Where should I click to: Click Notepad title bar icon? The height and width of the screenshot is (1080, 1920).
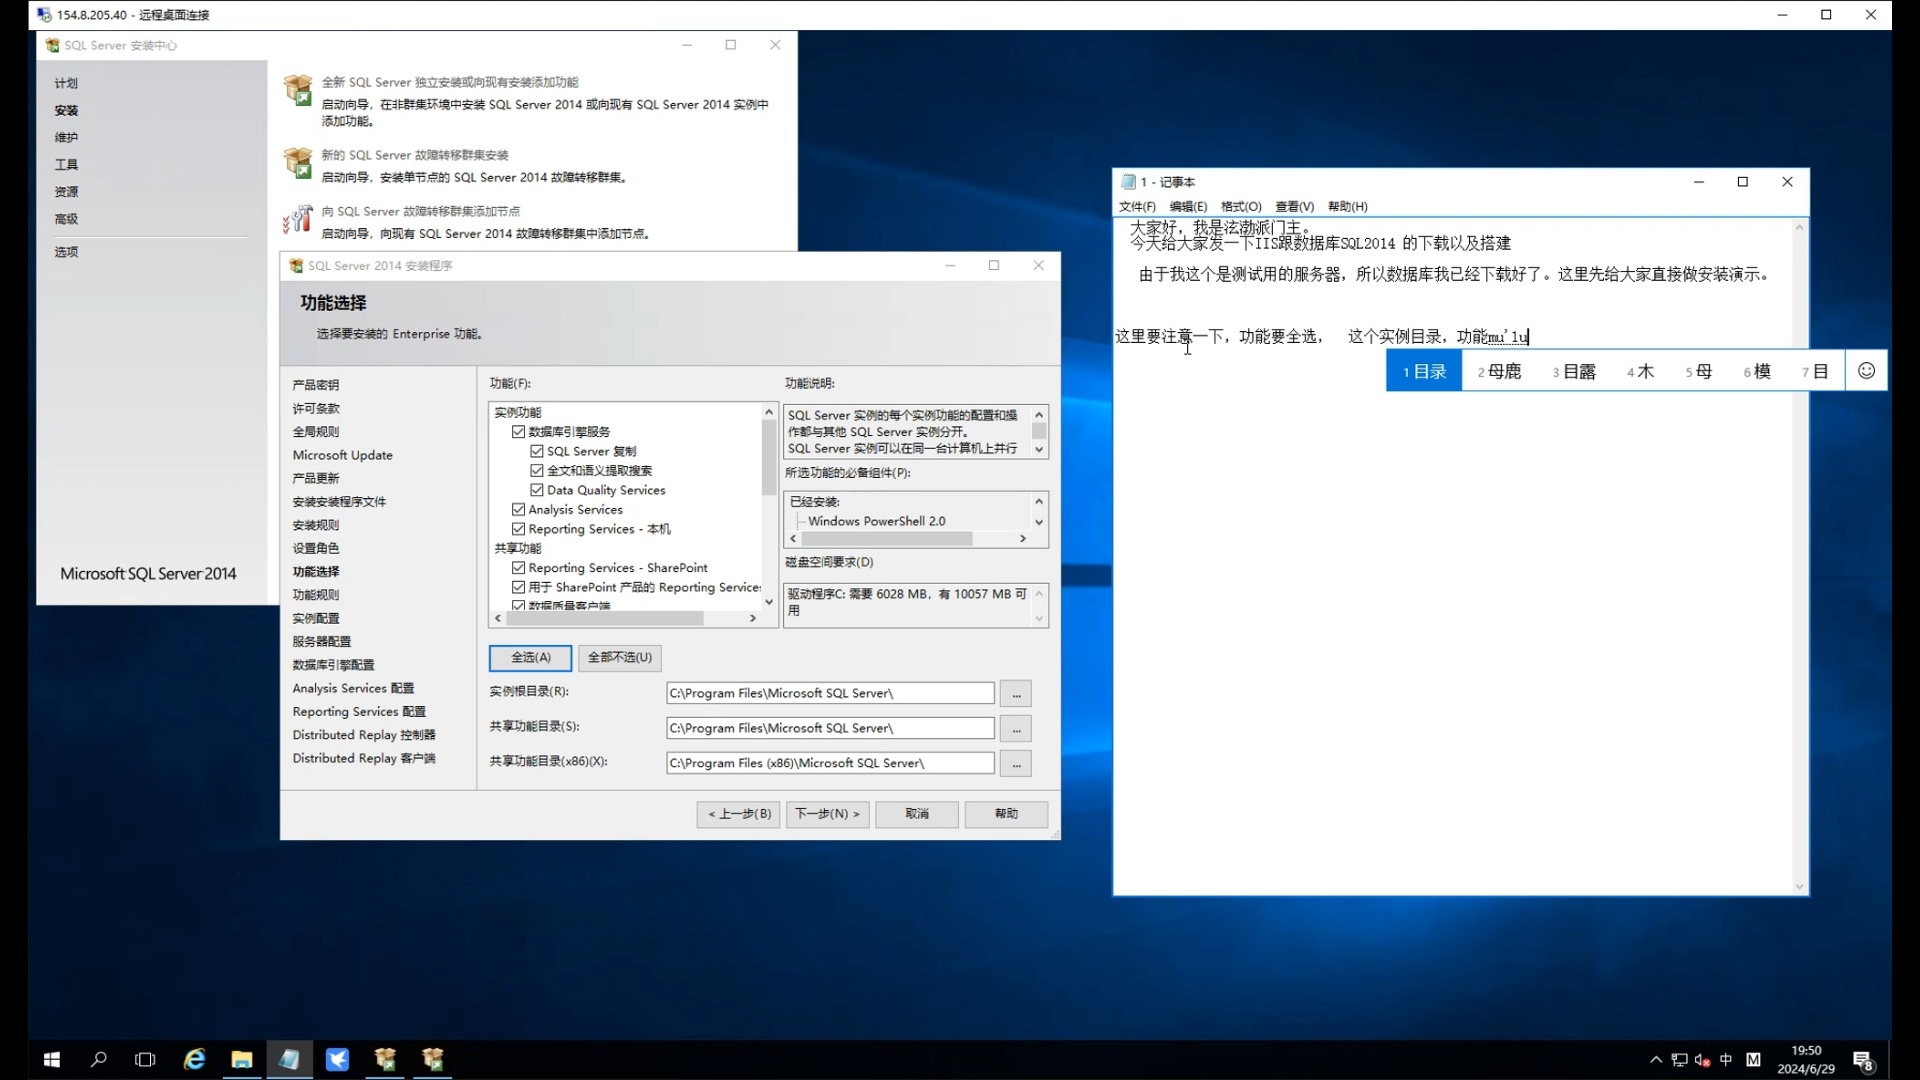click(x=1129, y=182)
